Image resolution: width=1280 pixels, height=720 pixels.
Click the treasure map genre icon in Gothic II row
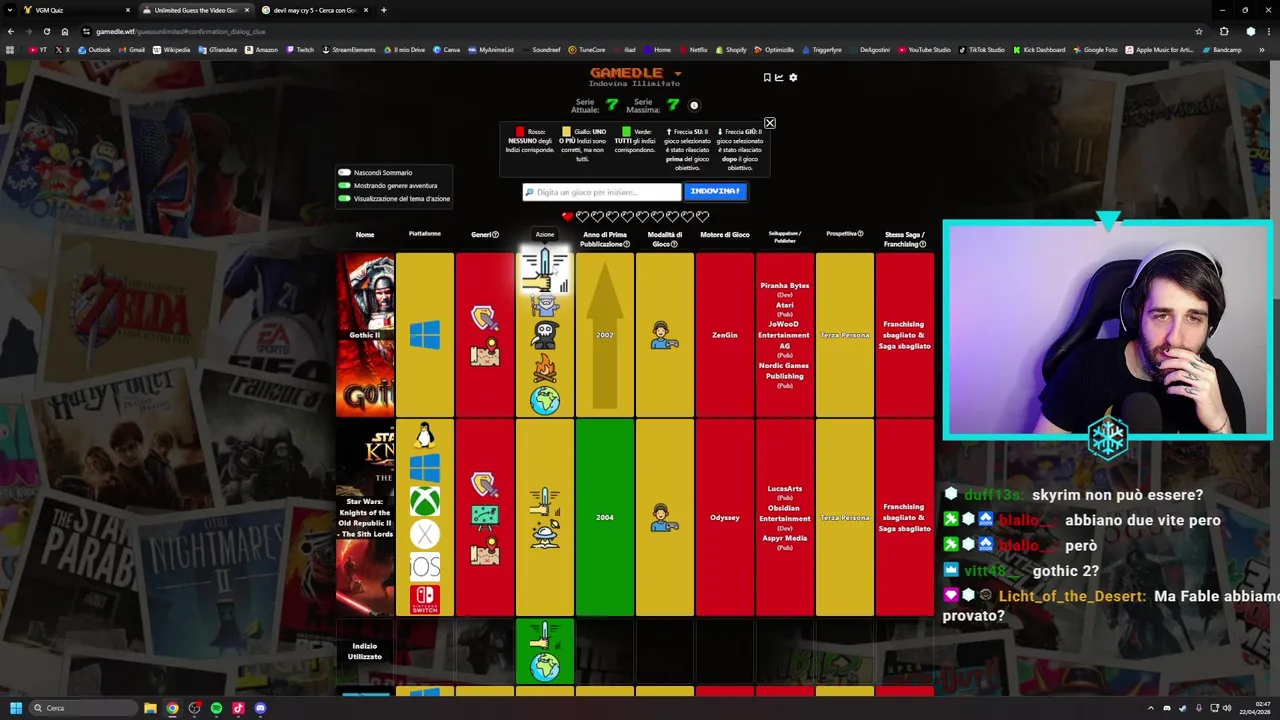(x=485, y=352)
